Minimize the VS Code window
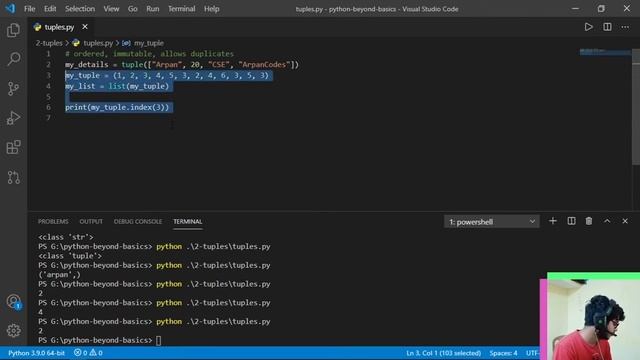 point(575,9)
